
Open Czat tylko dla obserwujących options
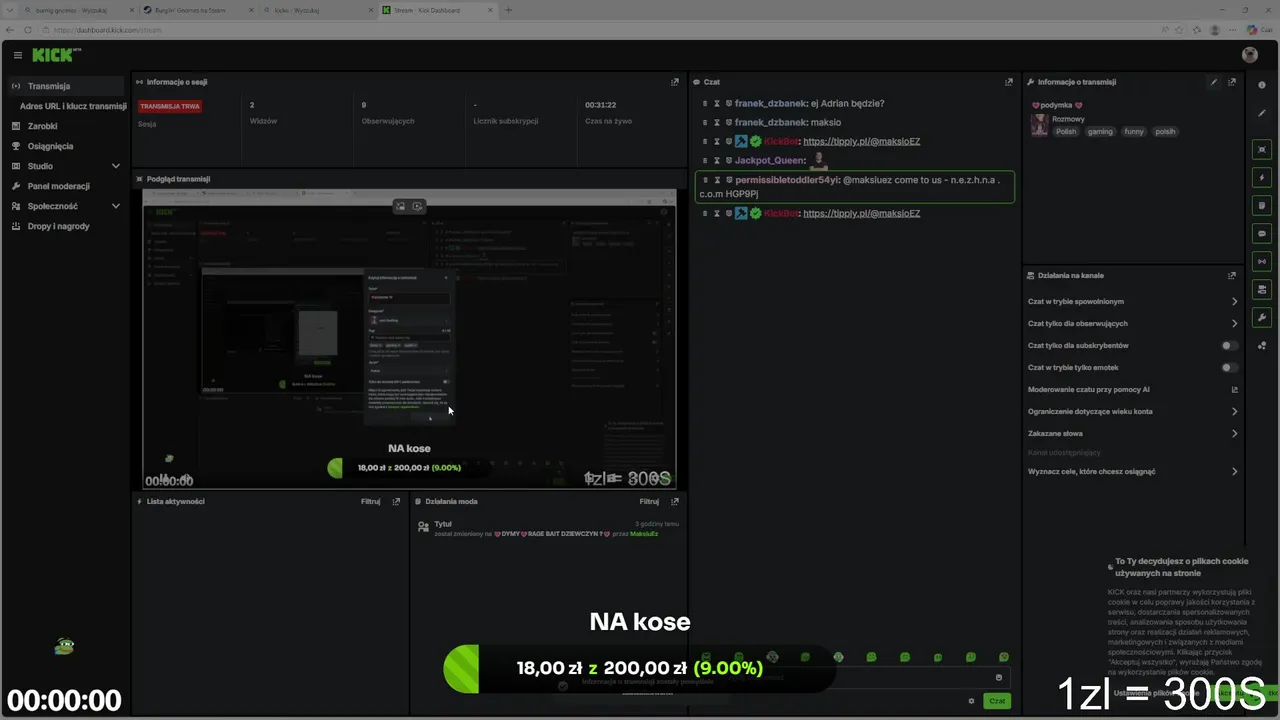pyautogui.click(x=1133, y=323)
